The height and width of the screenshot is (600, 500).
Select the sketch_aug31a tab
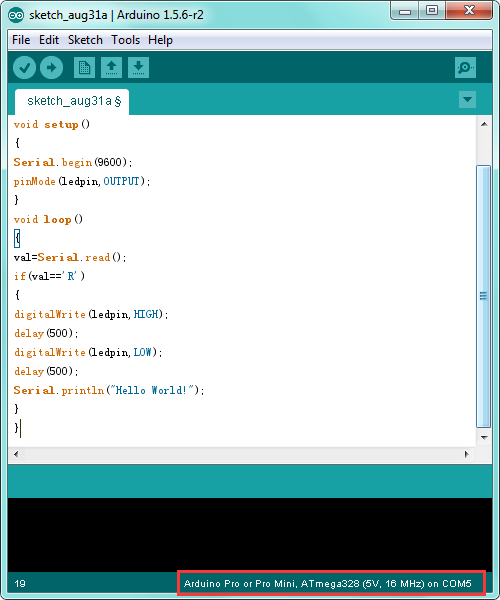point(72,101)
